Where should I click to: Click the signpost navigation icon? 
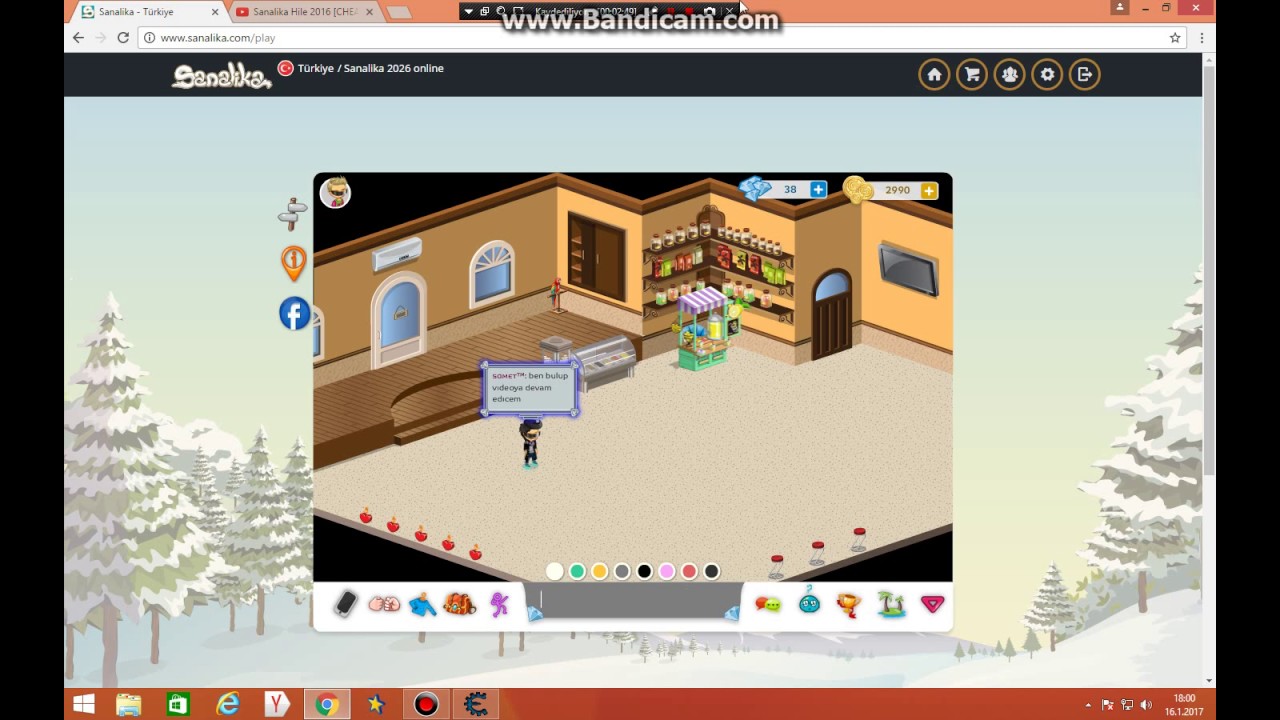tap(292, 213)
